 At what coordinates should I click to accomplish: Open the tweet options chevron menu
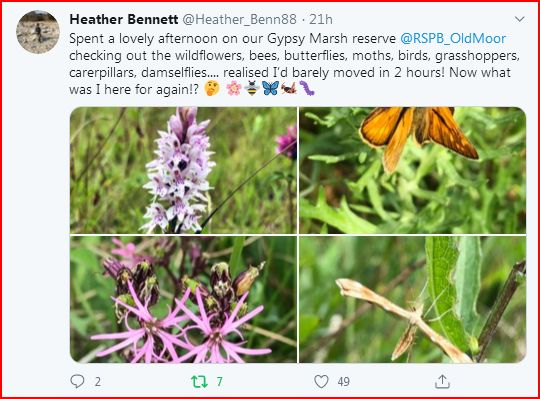point(519,19)
